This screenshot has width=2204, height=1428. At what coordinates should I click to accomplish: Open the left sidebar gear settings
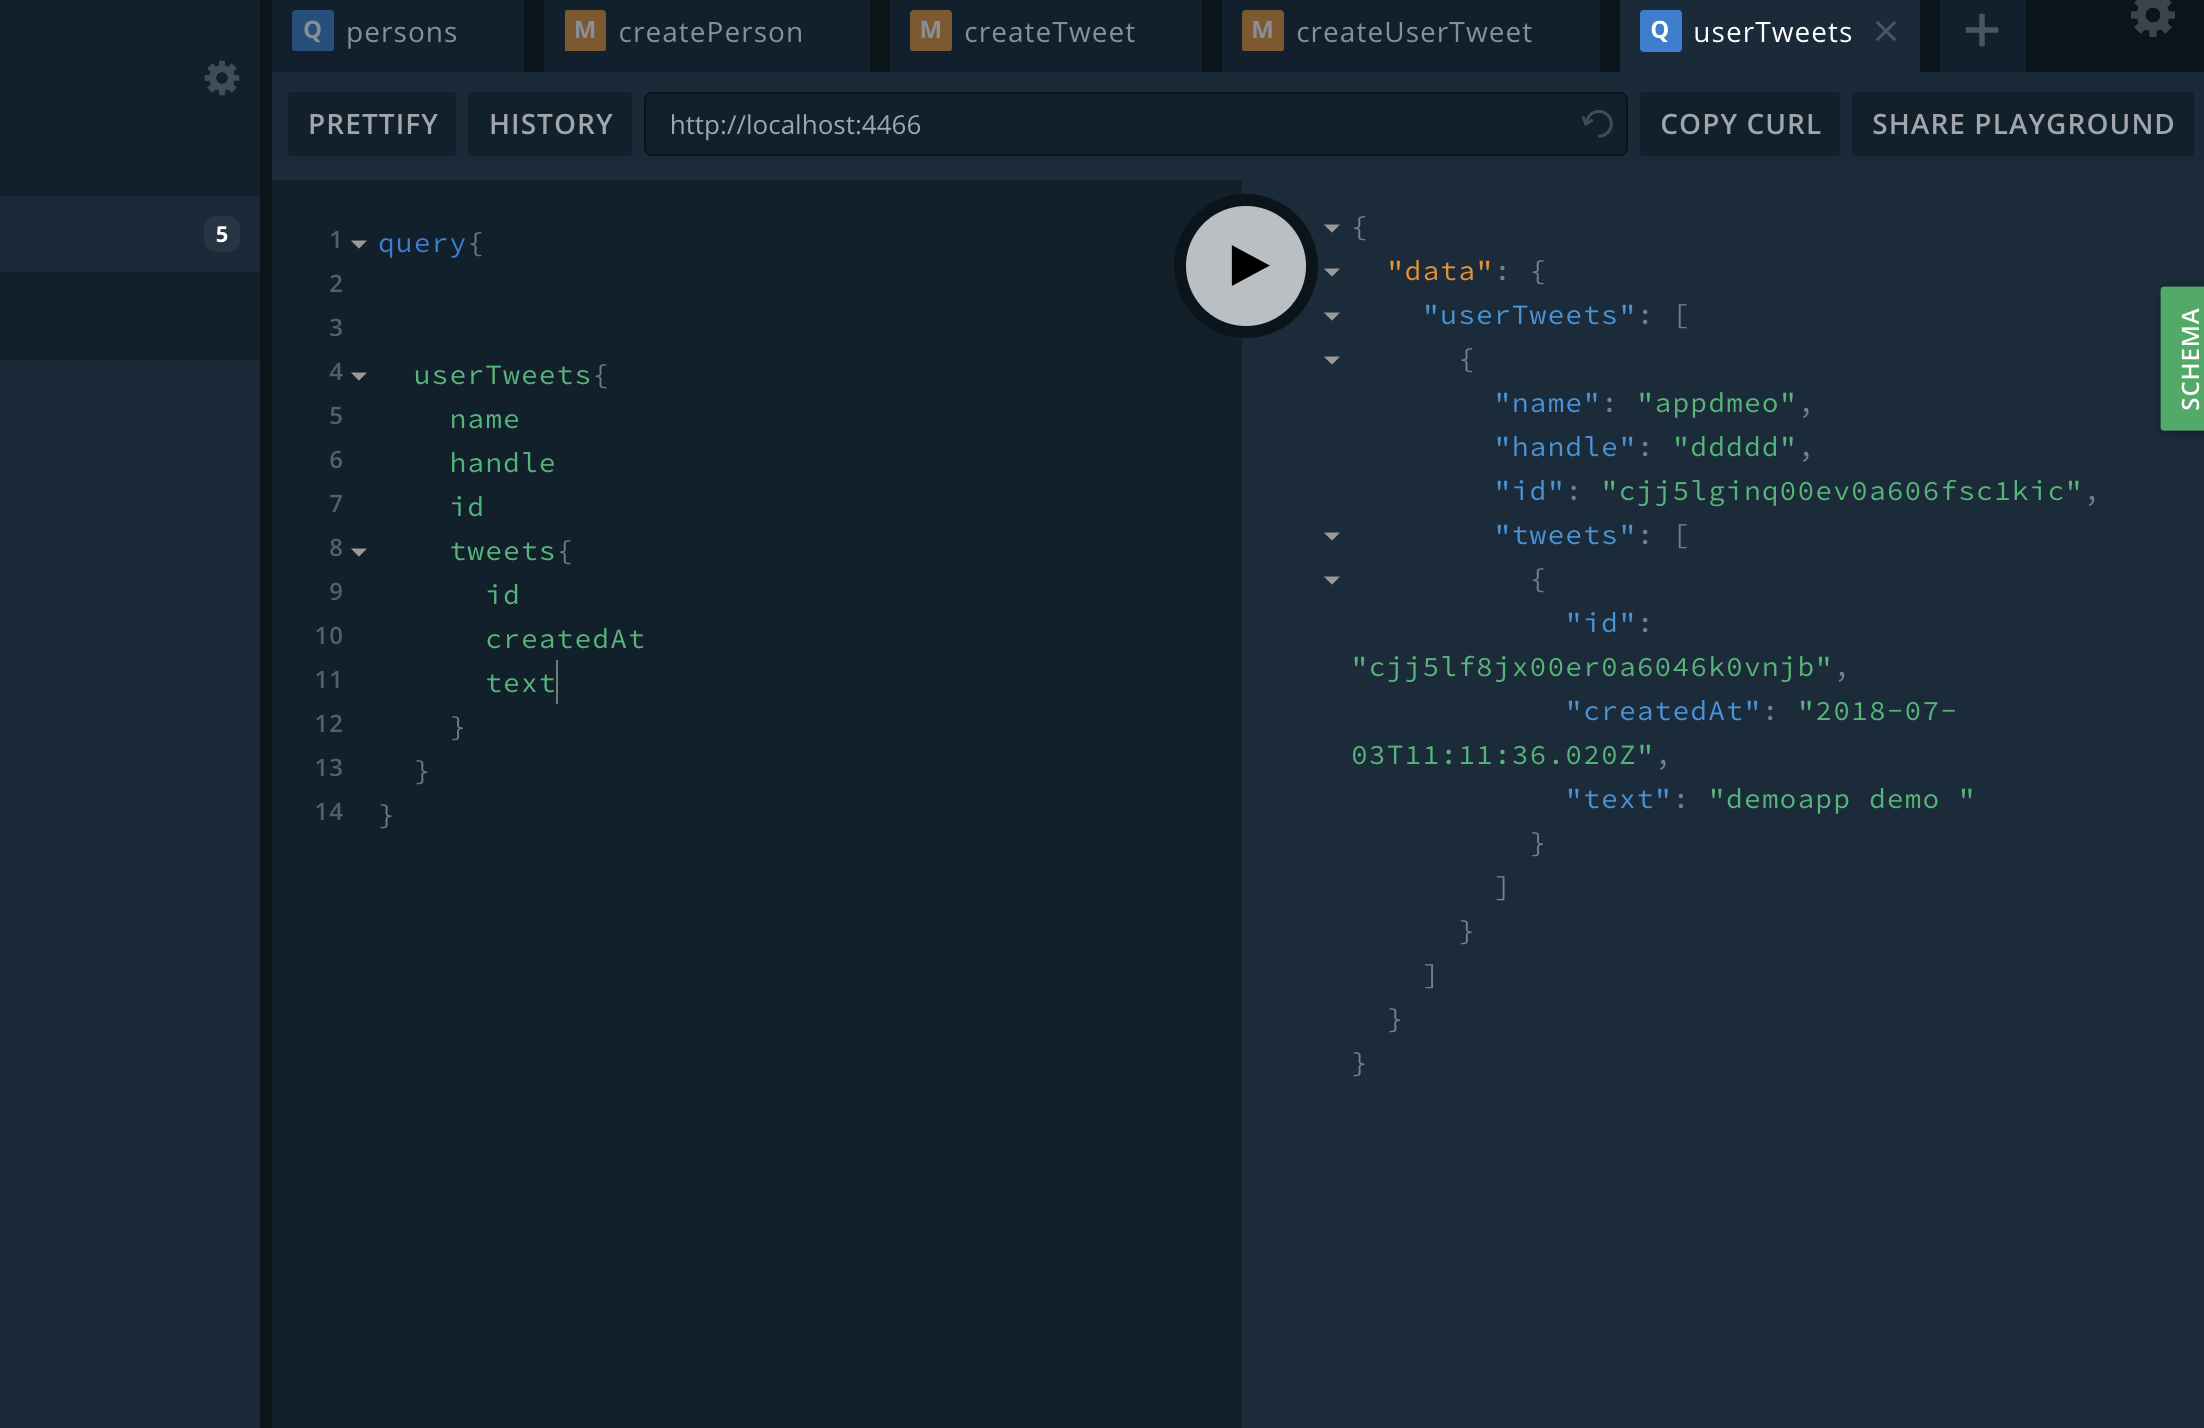(221, 78)
